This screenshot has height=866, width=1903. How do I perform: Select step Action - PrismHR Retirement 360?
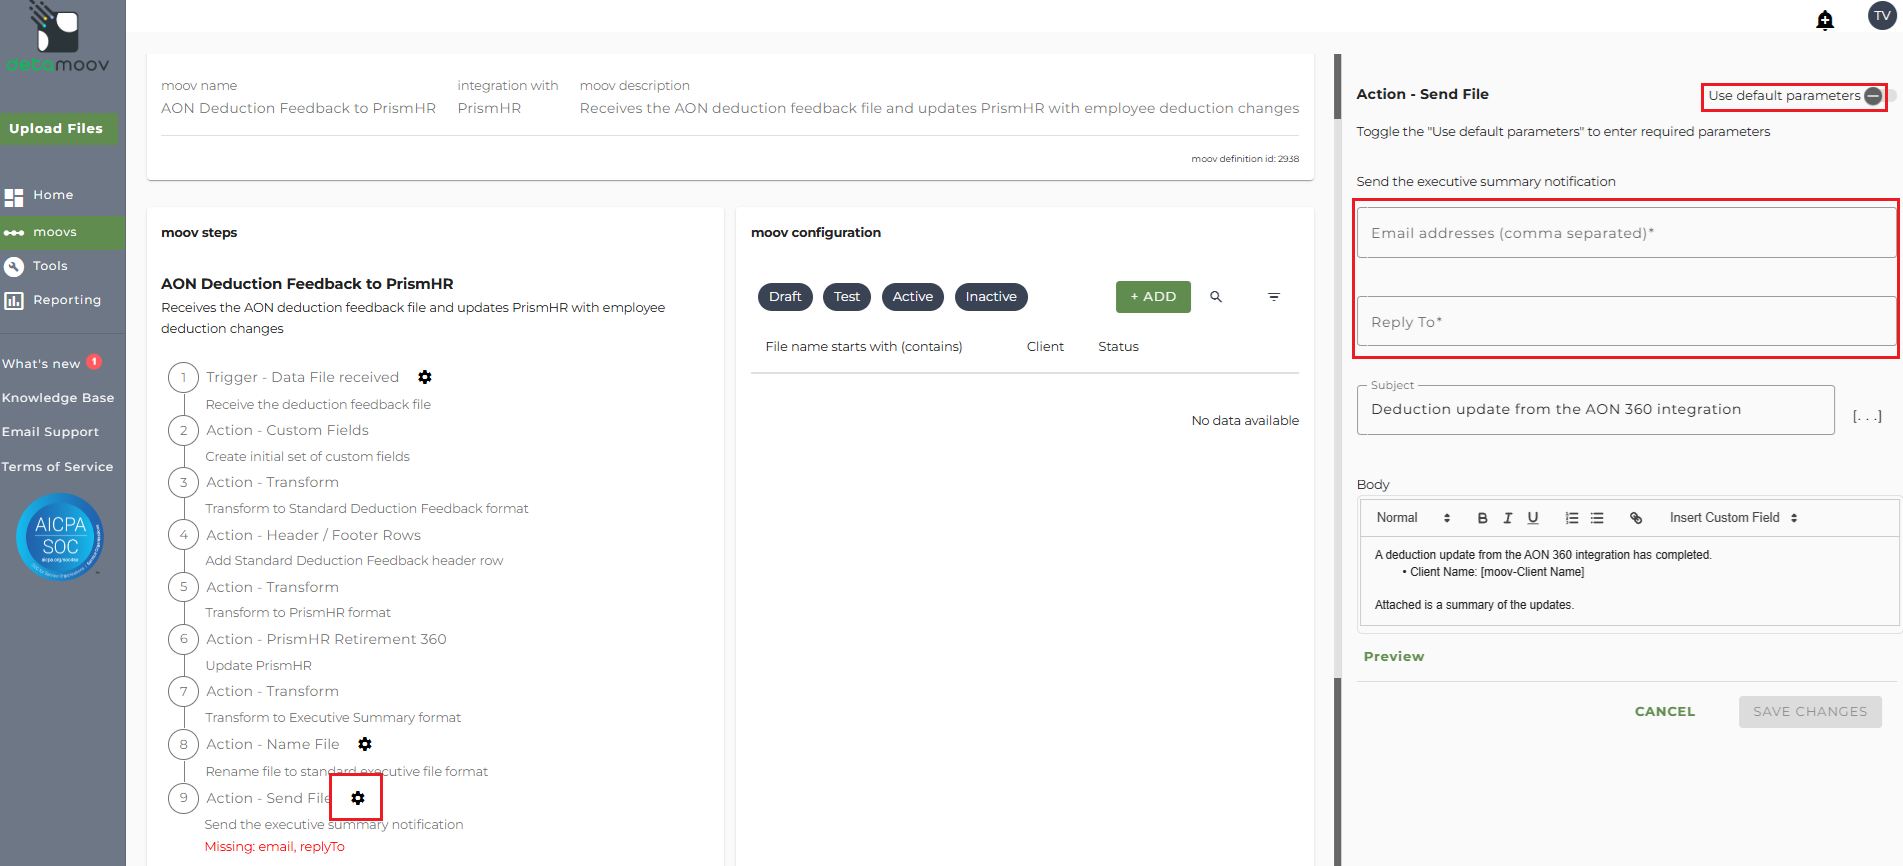pos(326,639)
